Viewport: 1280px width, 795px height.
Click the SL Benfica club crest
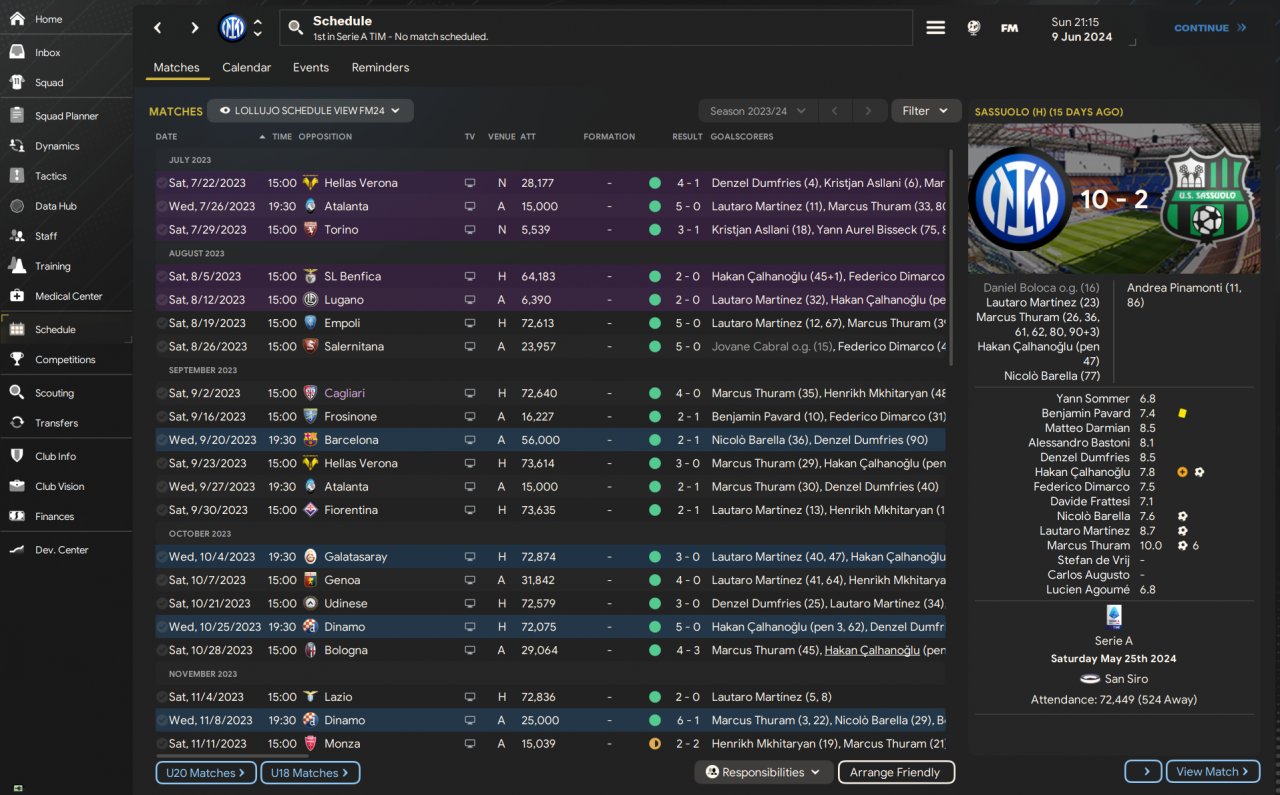pos(311,276)
